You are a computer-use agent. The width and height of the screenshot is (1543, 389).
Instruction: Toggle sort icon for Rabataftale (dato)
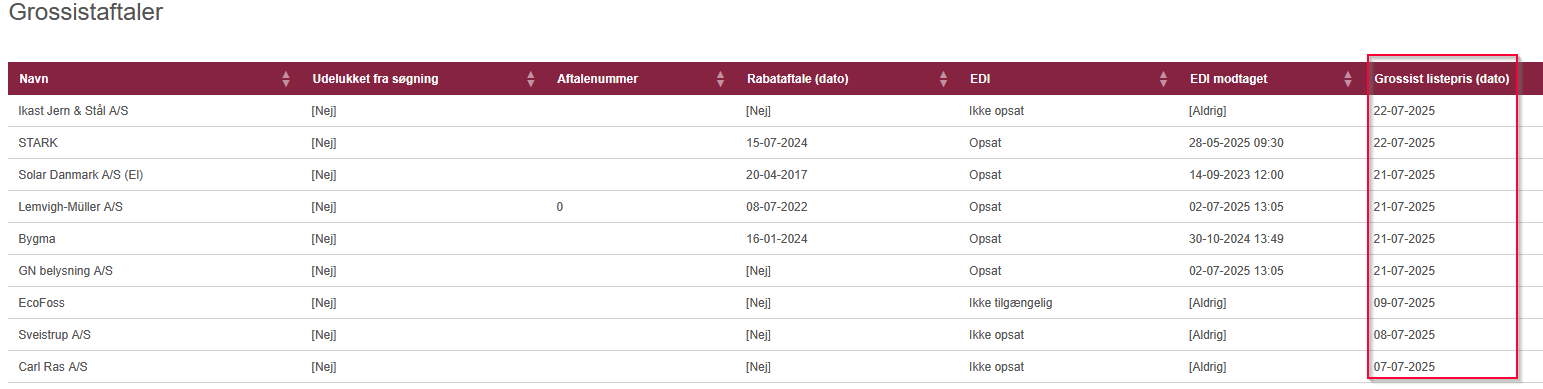click(944, 79)
